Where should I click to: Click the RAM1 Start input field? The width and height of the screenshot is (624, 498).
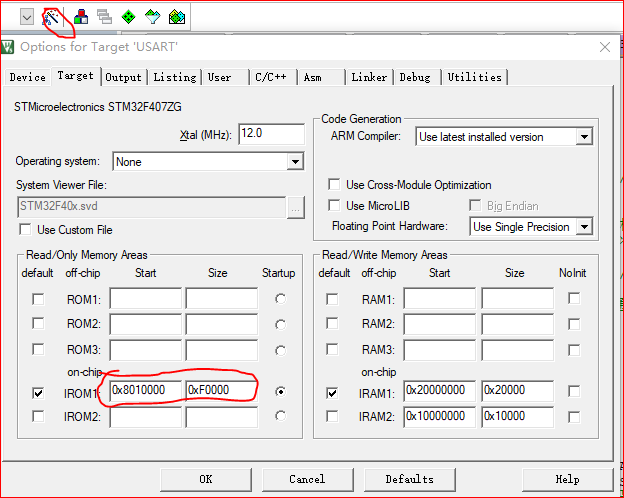(439, 298)
